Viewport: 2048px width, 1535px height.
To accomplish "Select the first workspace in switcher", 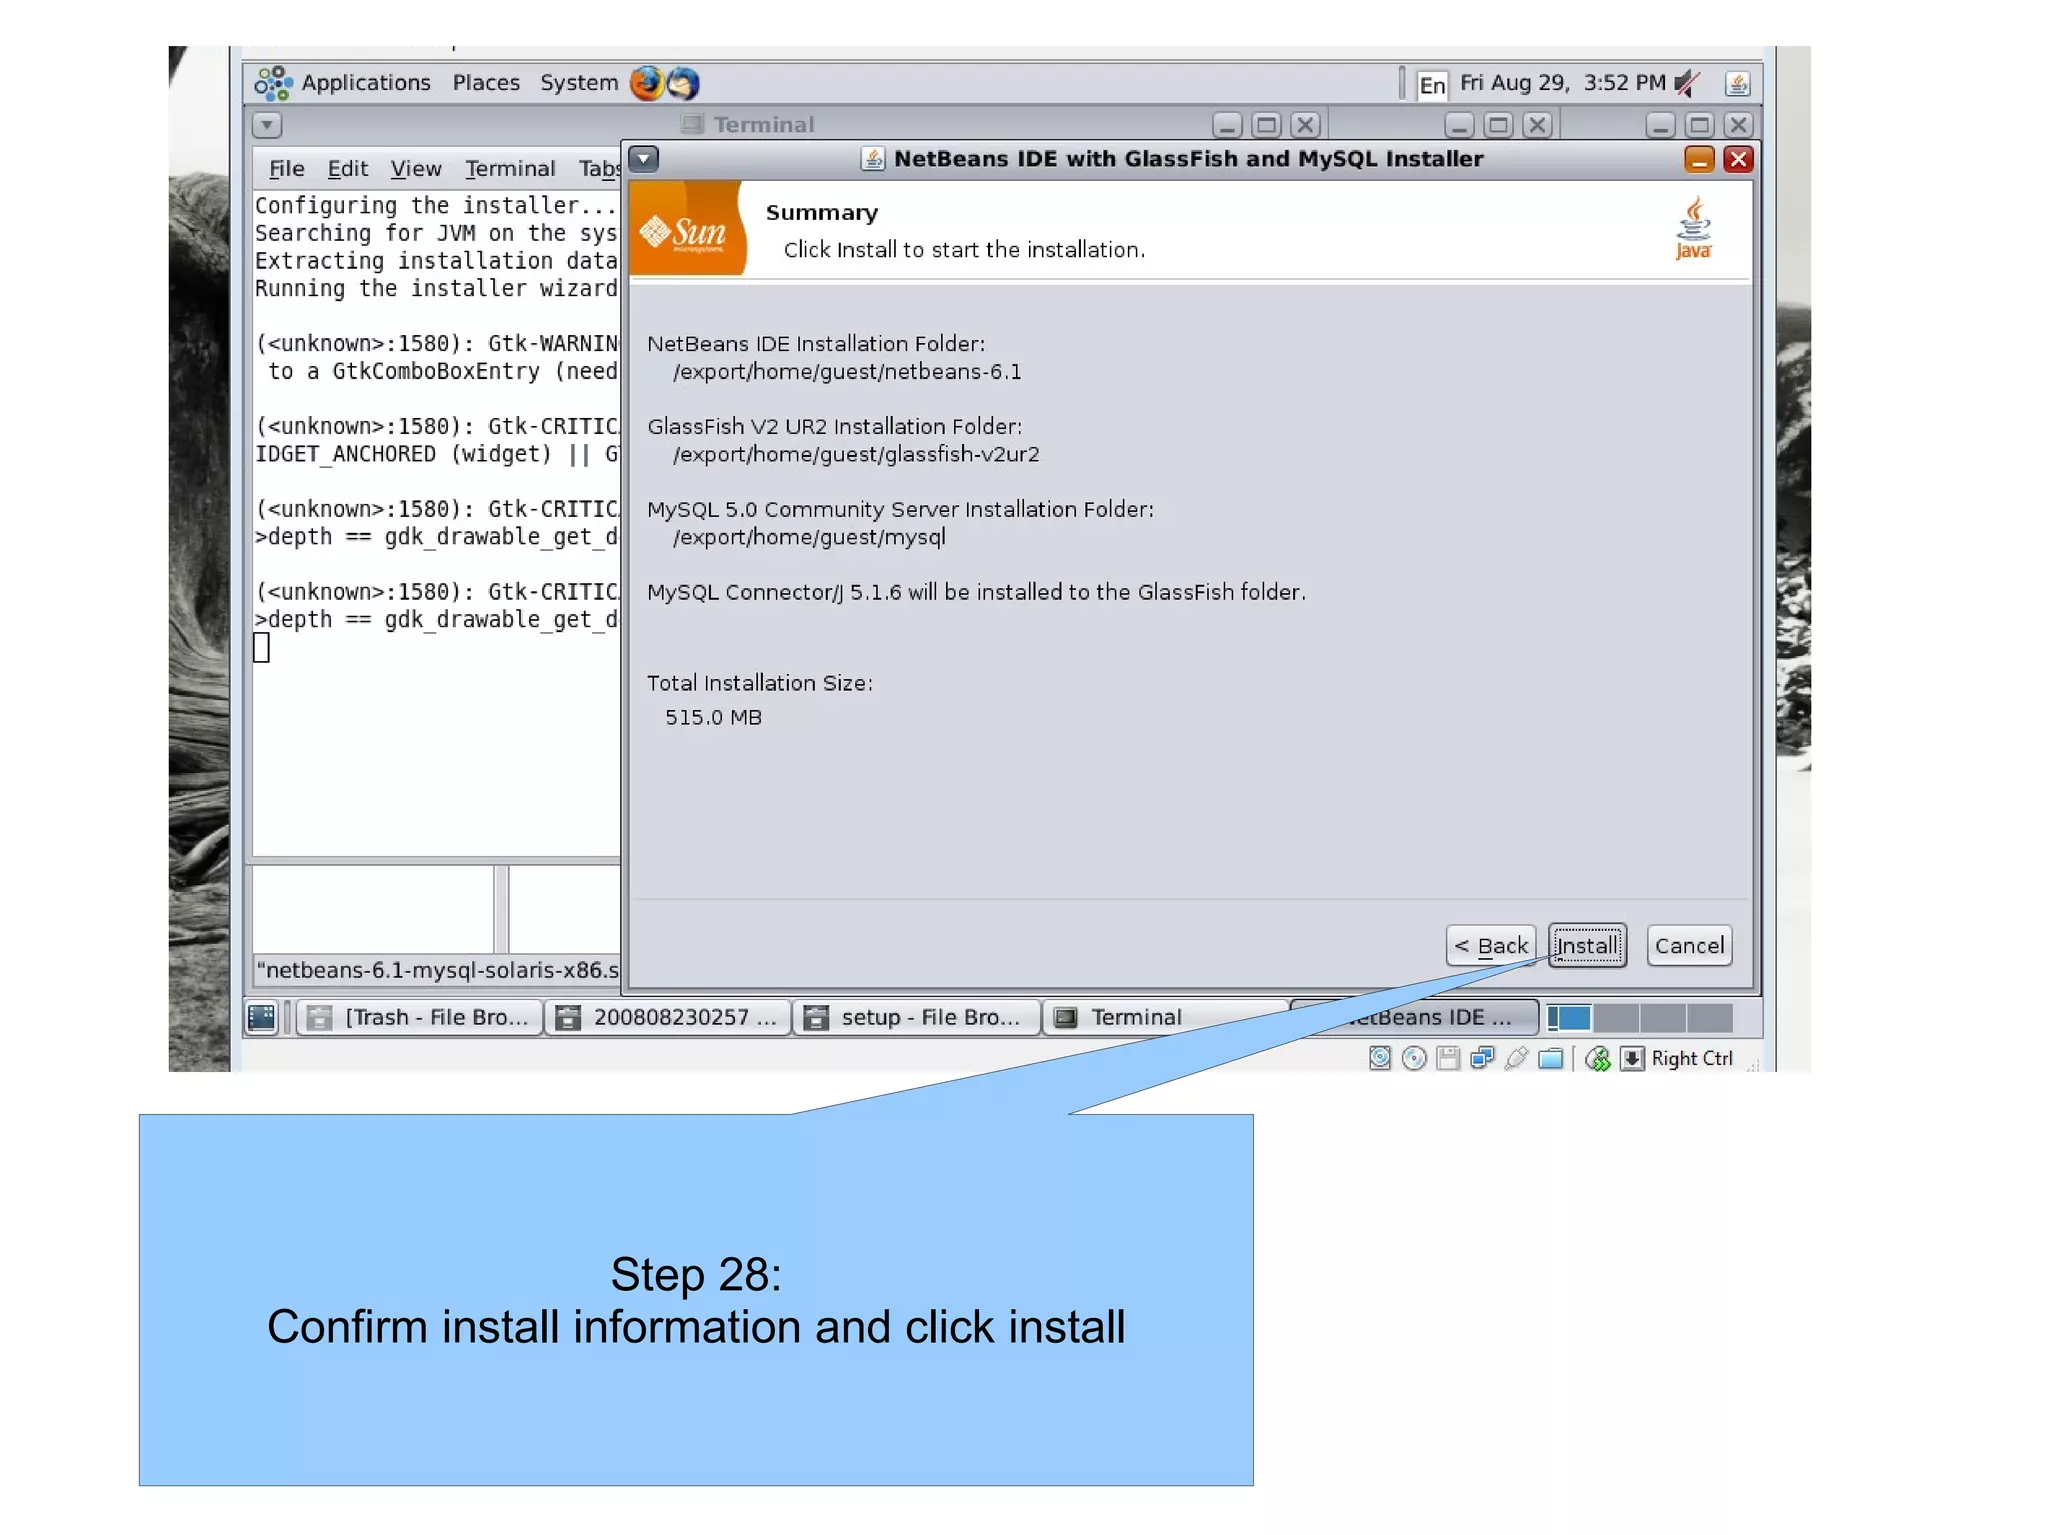I will [1569, 1018].
